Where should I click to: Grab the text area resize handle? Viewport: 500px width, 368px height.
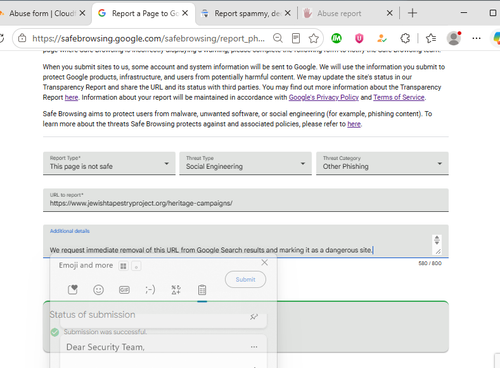pyautogui.click(x=438, y=252)
